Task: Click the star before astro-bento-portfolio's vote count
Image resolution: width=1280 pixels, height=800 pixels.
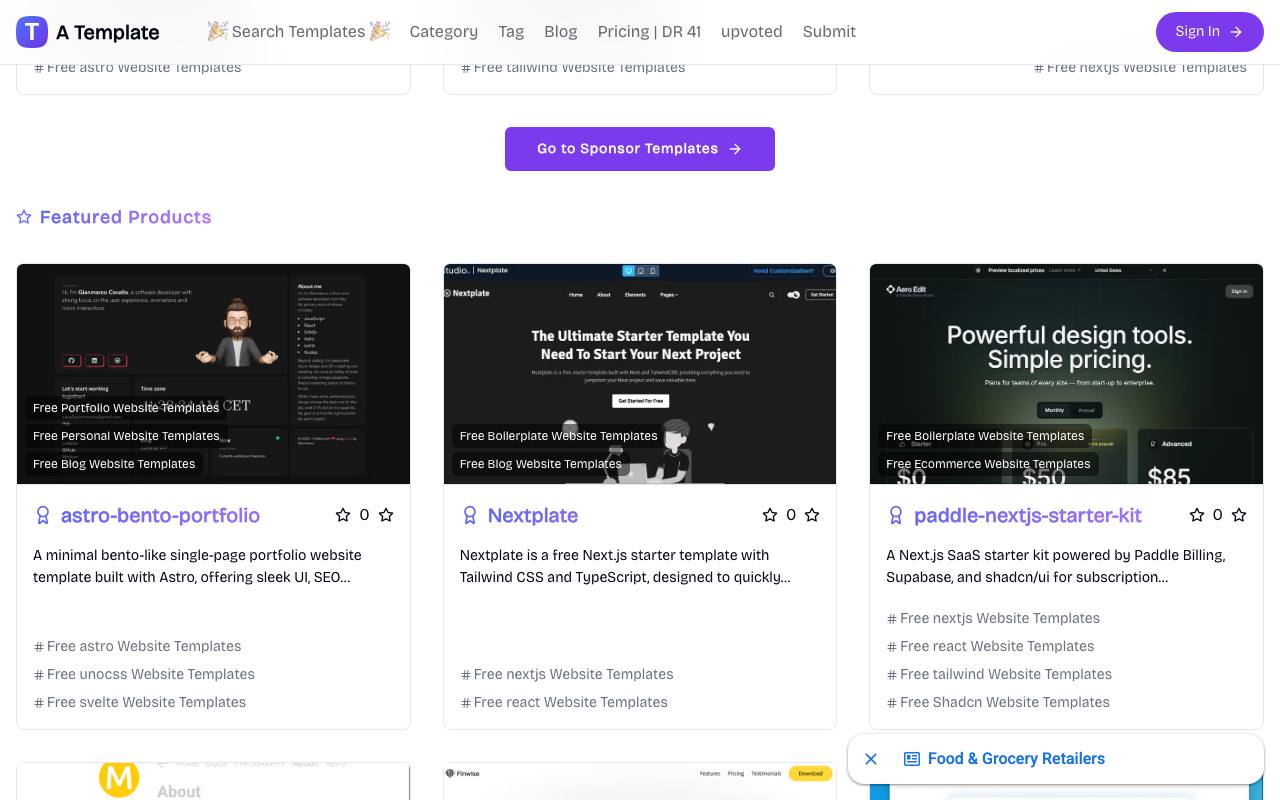Action: click(343, 515)
